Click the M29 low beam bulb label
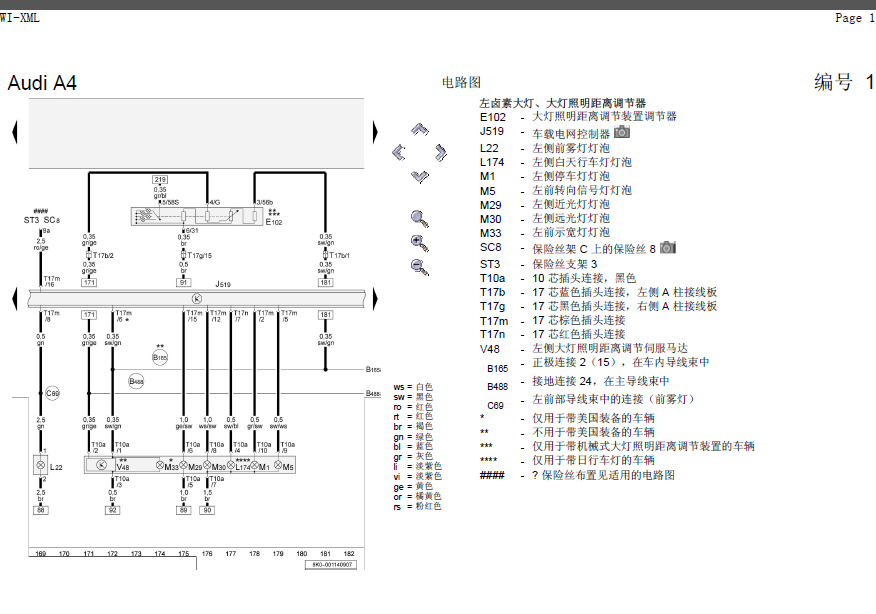 195,467
